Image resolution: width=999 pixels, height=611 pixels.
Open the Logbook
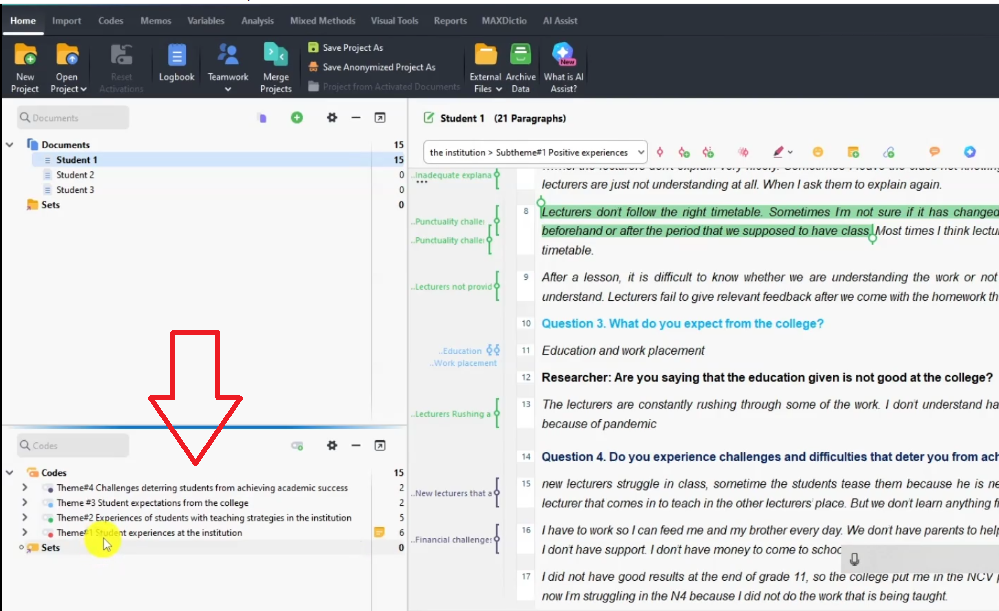176,63
